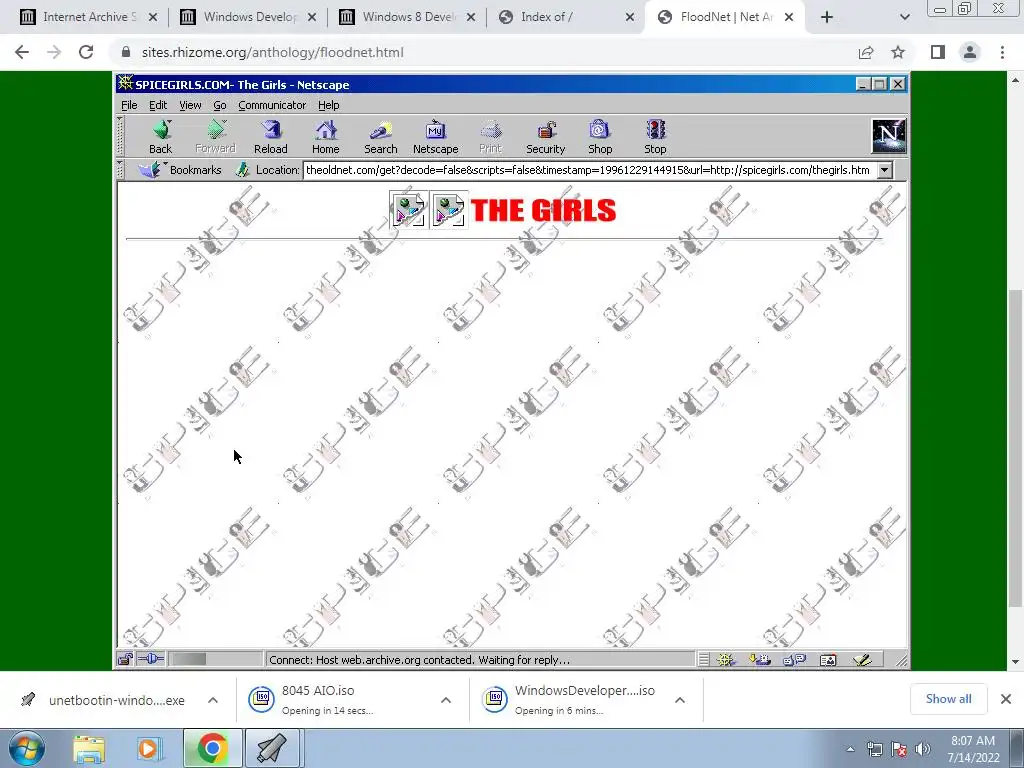Click Netscape Forward toolbar button
Image resolution: width=1024 pixels, height=768 pixels.
[x=216, y=137]
